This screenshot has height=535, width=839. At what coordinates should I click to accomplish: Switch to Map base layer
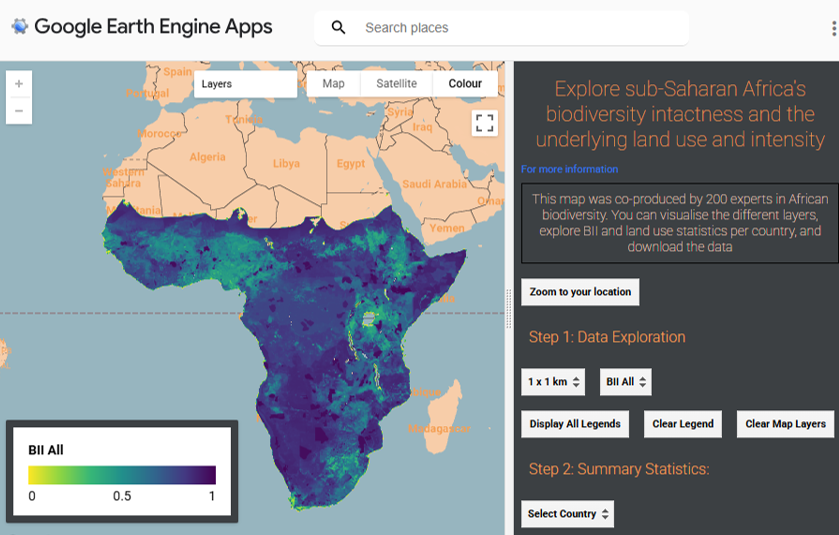pos(334,84)
